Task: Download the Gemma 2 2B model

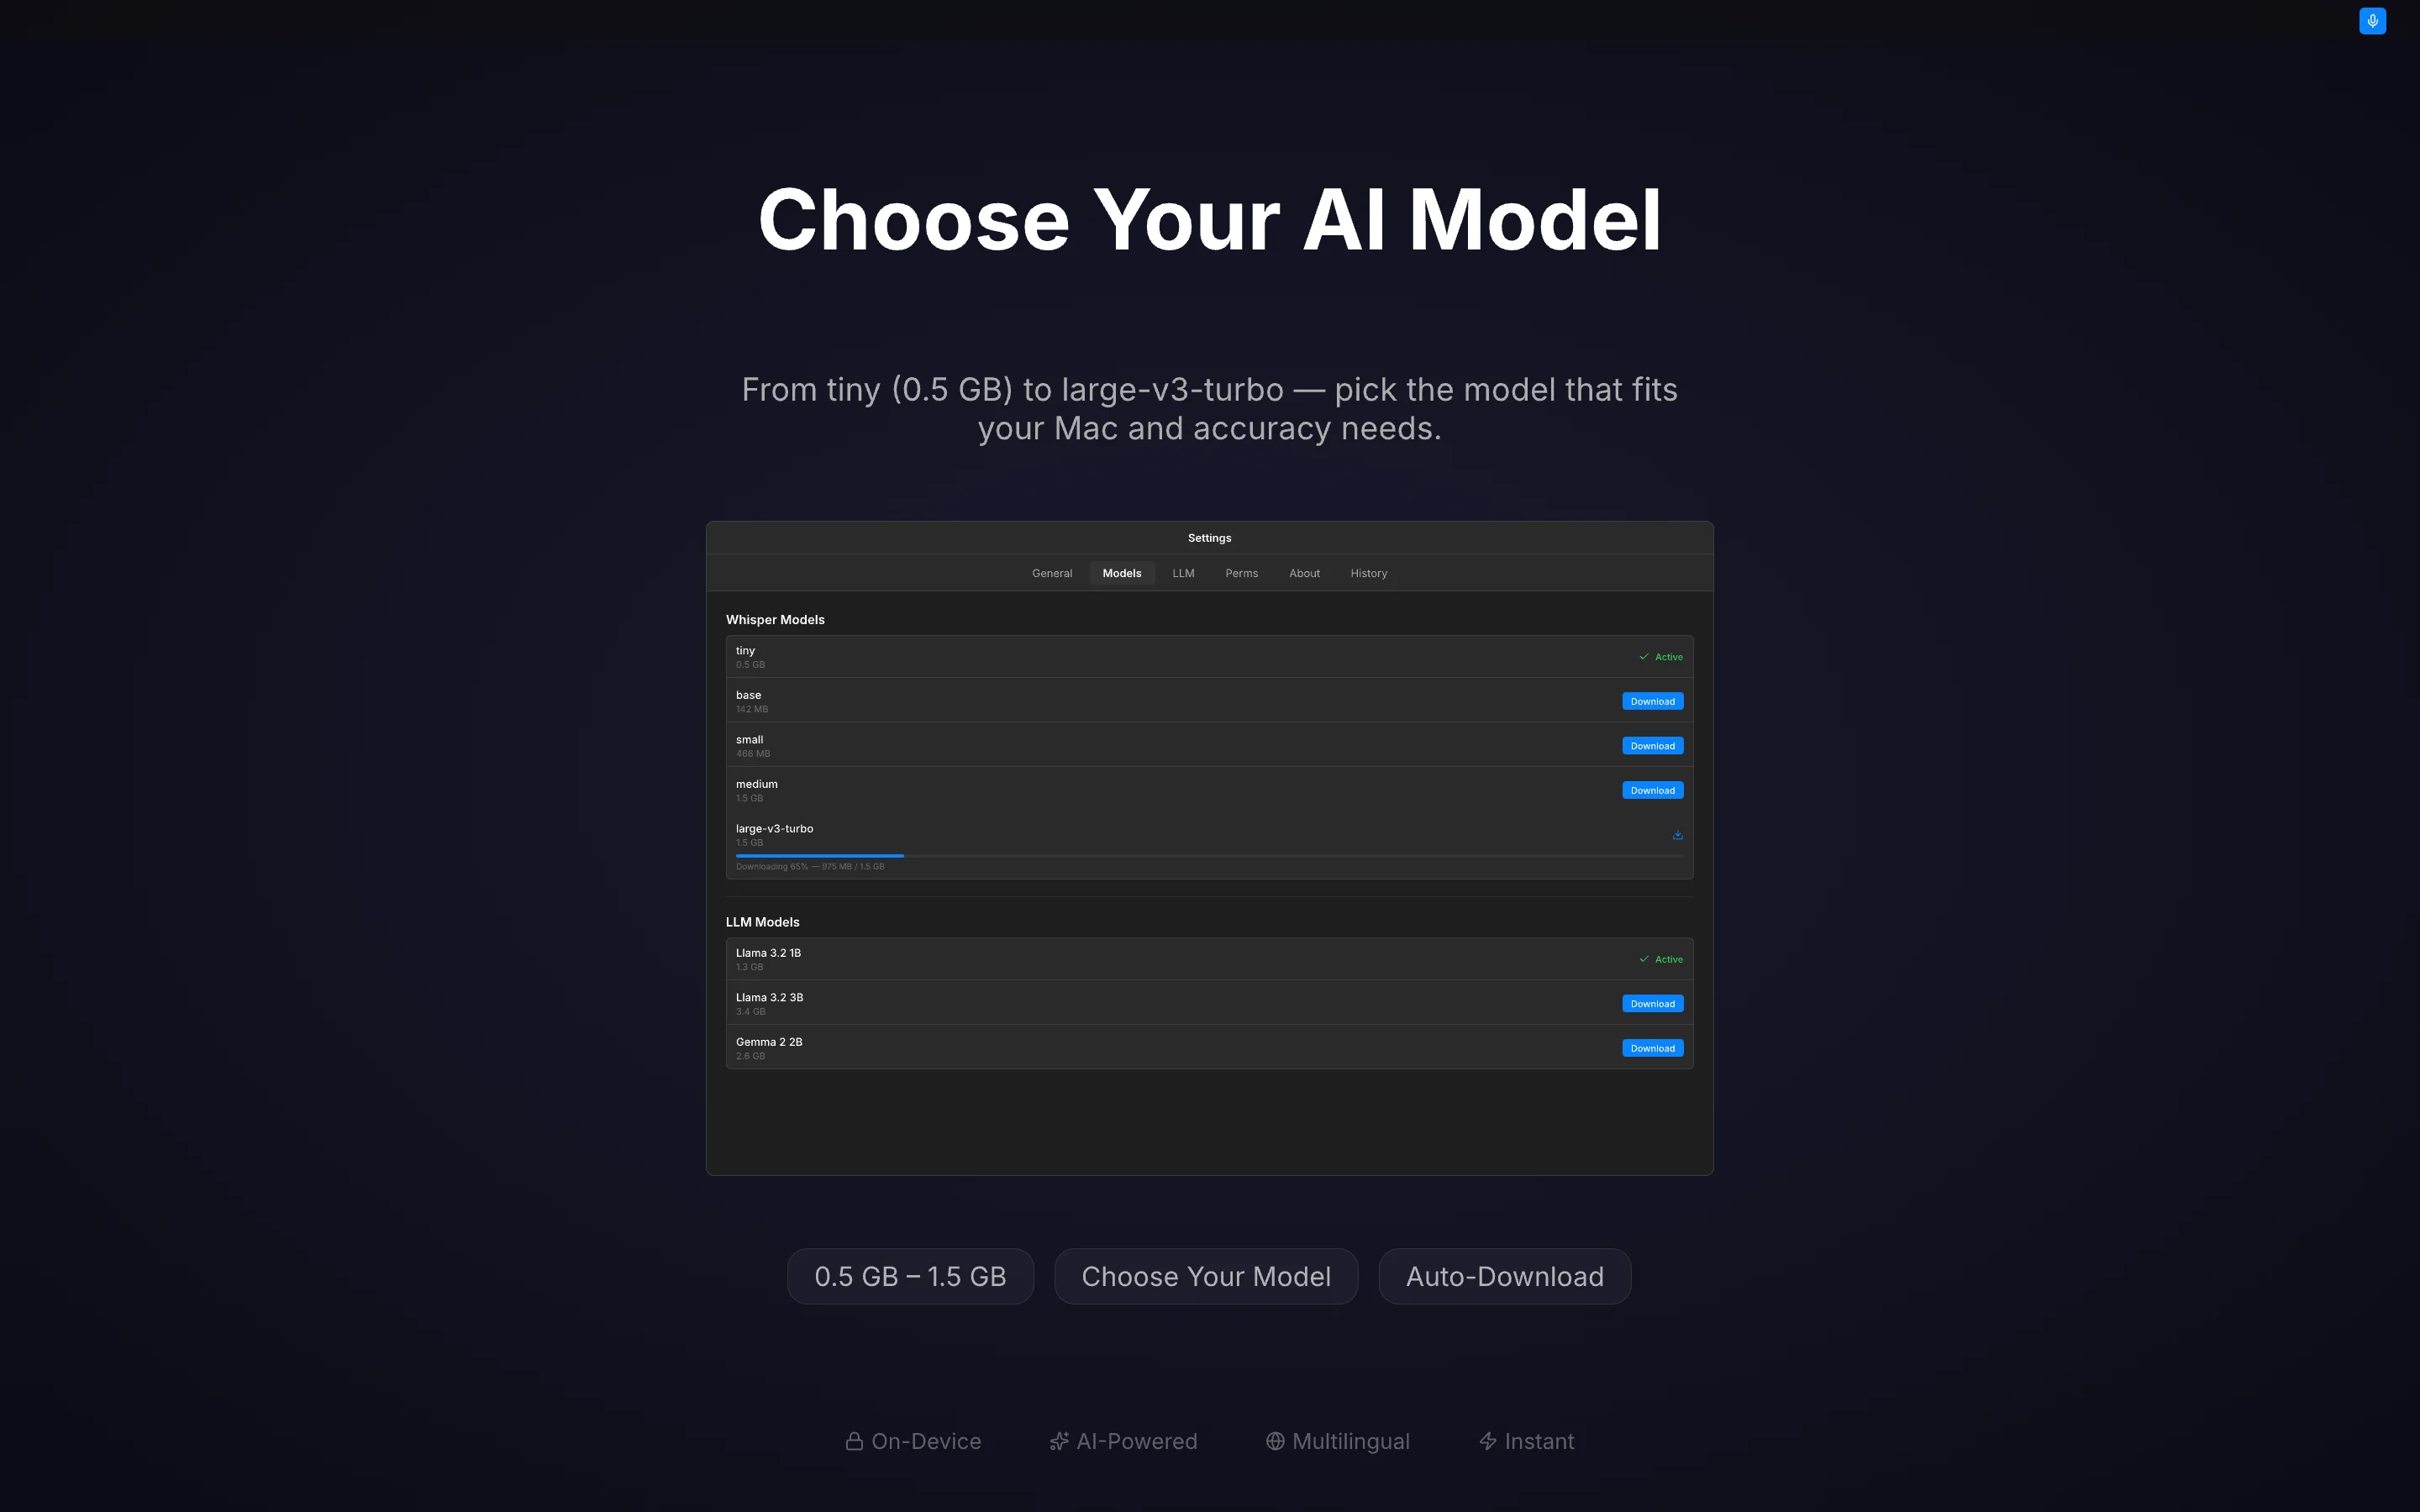Action: (1652, 1048)
